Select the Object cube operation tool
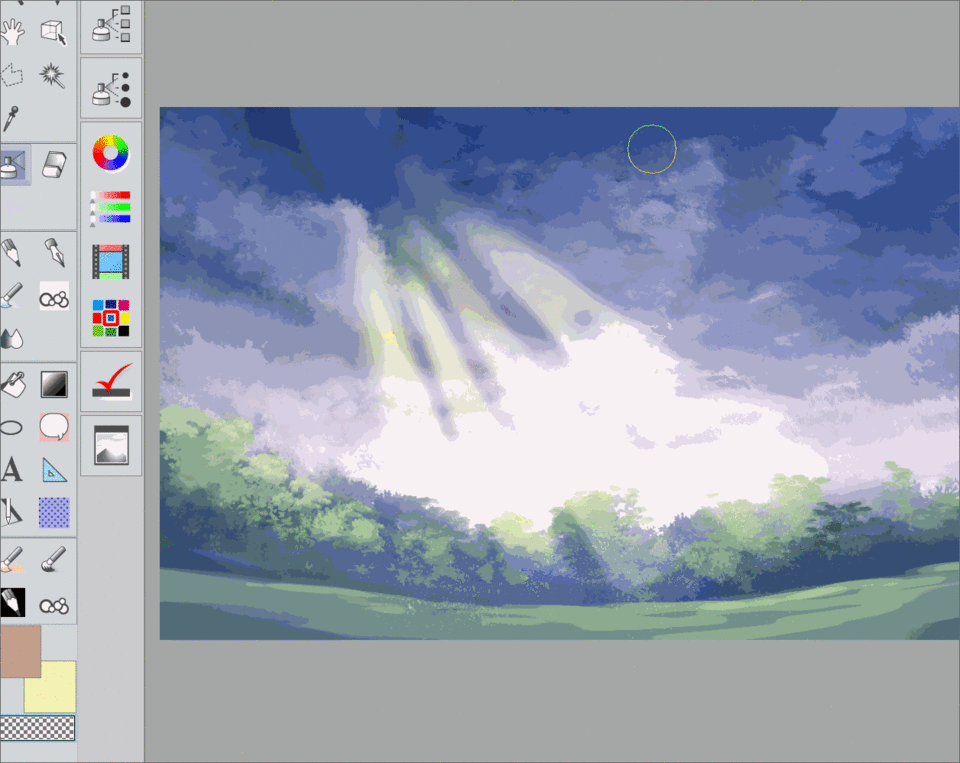960x763 pixels. click(x=53, y=32)
